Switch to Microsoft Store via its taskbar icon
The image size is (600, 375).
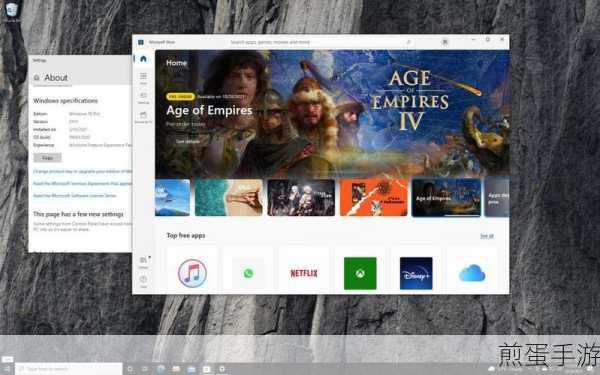(x=207, y=369)
